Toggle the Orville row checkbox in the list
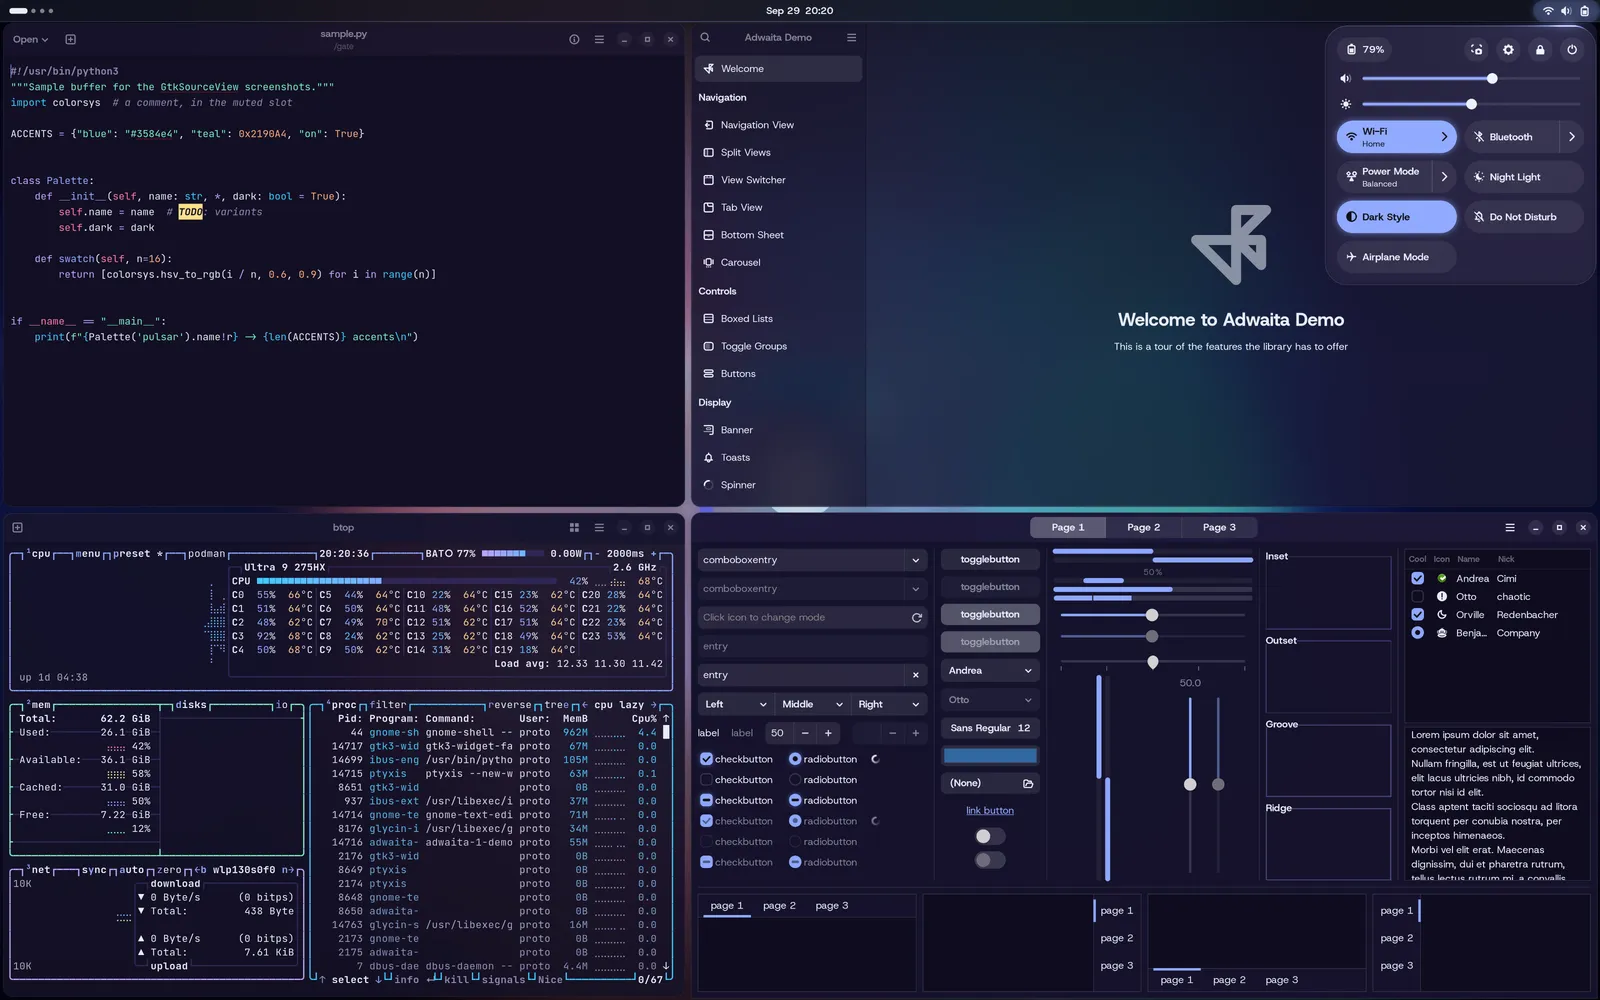Image resolution: width=1600 pixels, height=1000 pixels. tap(1417, 614)
